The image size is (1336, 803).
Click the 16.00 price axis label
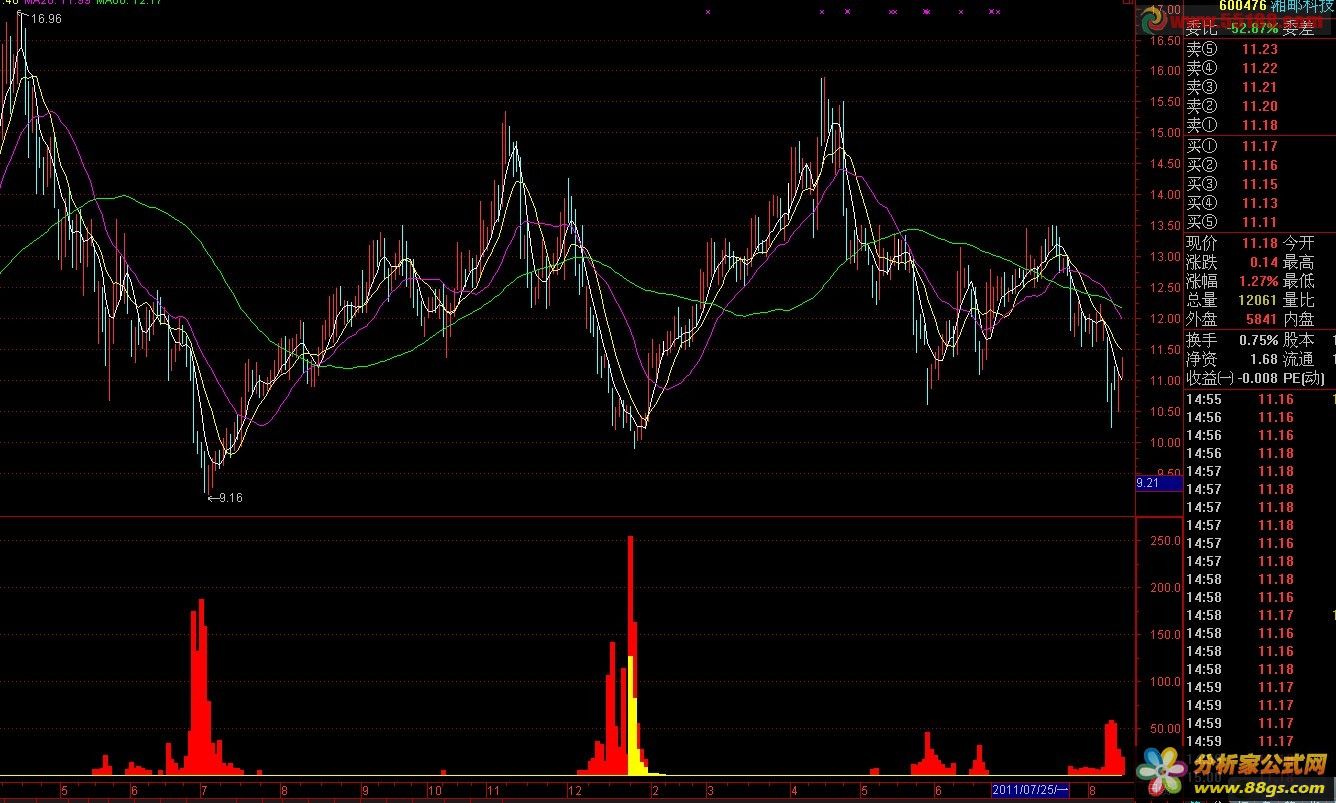1165,71
